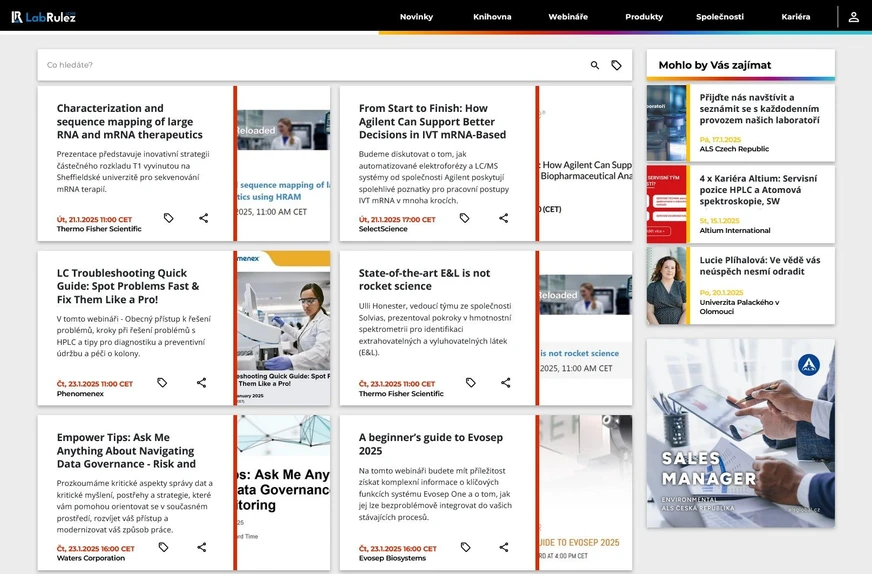
Task: Click Phenomenex organizer label
Action: pyautogui.click(x=80, y=393)
